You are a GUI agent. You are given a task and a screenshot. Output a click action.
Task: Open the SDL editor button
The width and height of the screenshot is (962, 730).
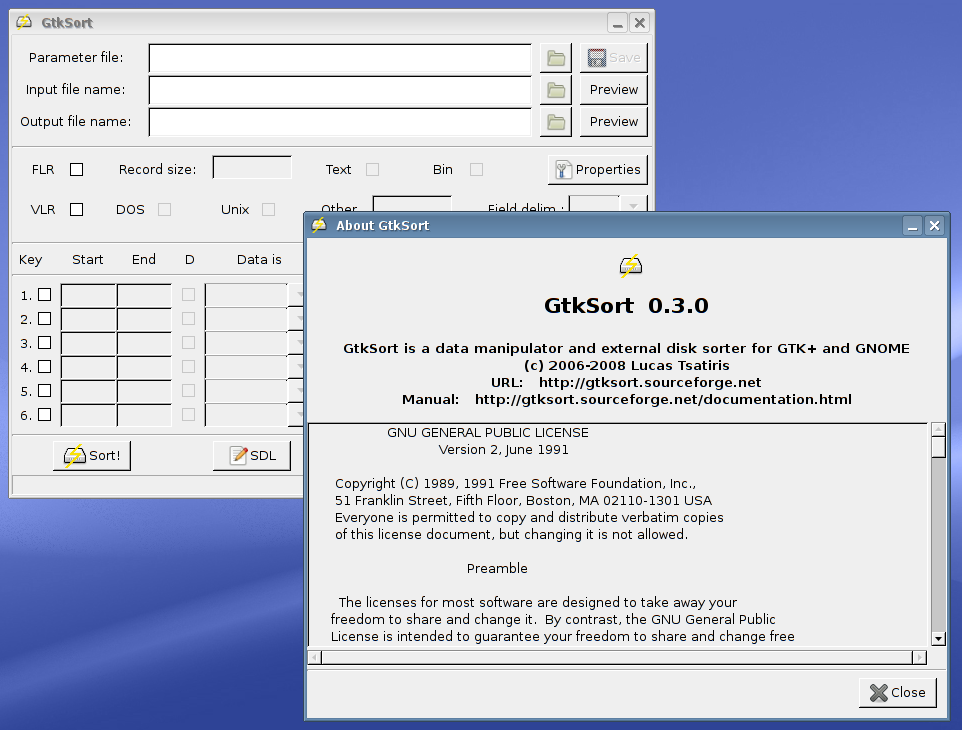pos(252,456)
